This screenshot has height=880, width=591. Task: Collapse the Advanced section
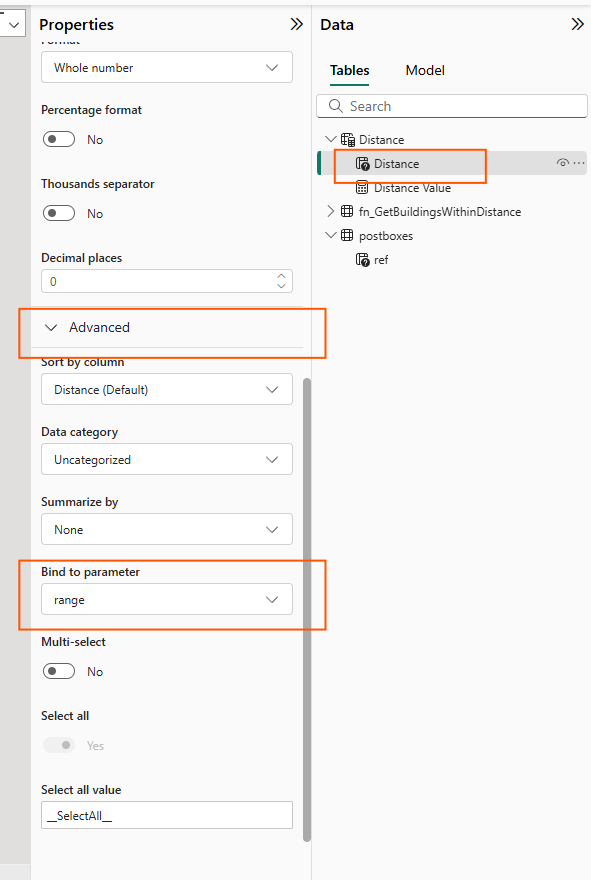click(x=51, y=327)
